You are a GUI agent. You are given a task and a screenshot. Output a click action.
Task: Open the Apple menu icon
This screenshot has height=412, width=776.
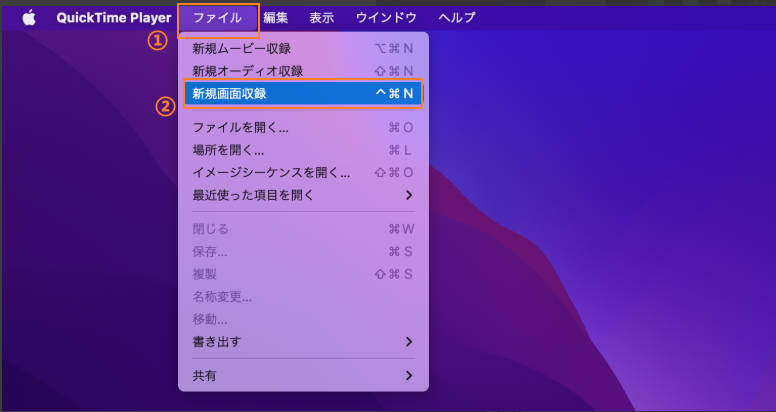(29, 18)
